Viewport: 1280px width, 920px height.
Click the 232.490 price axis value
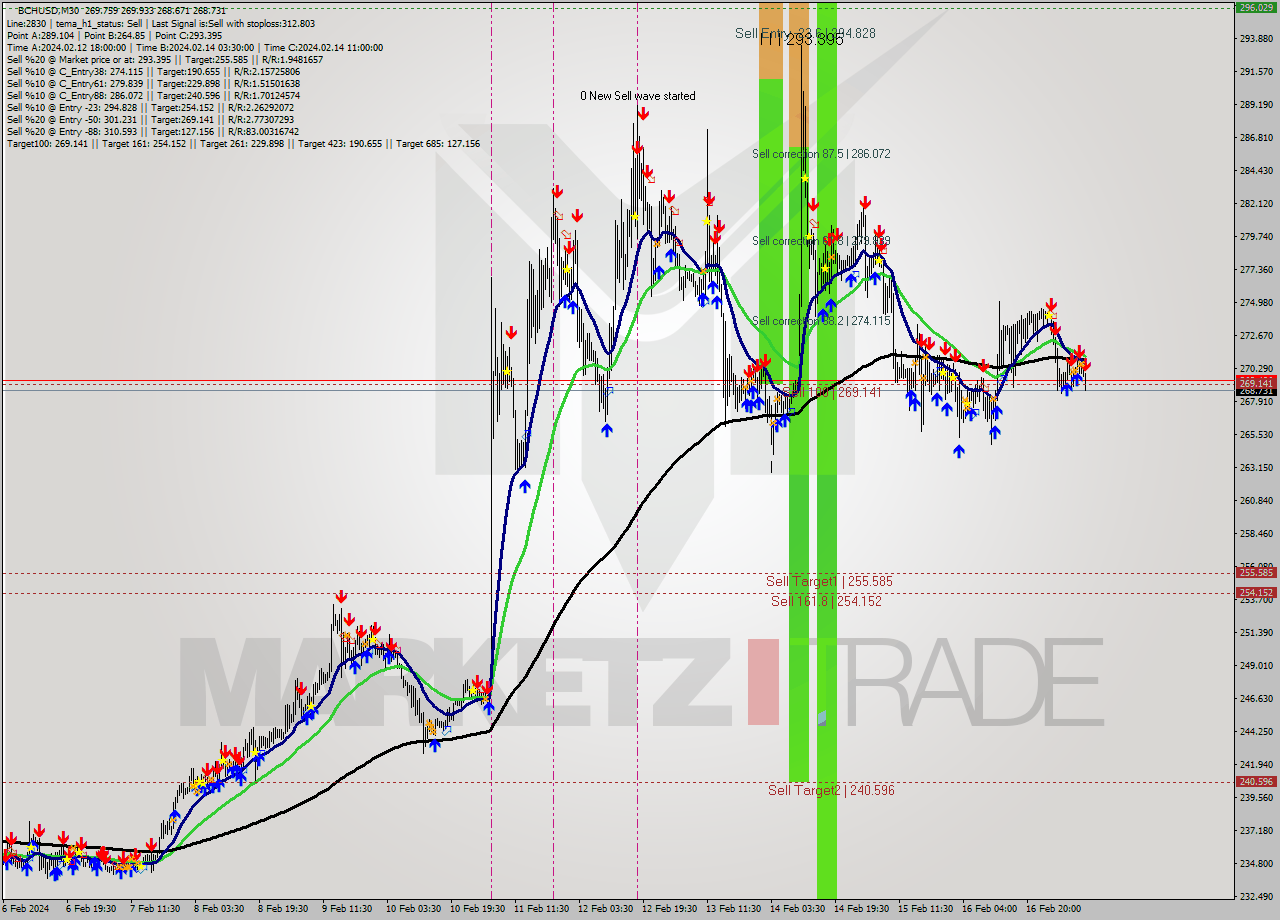[1256, 897]
